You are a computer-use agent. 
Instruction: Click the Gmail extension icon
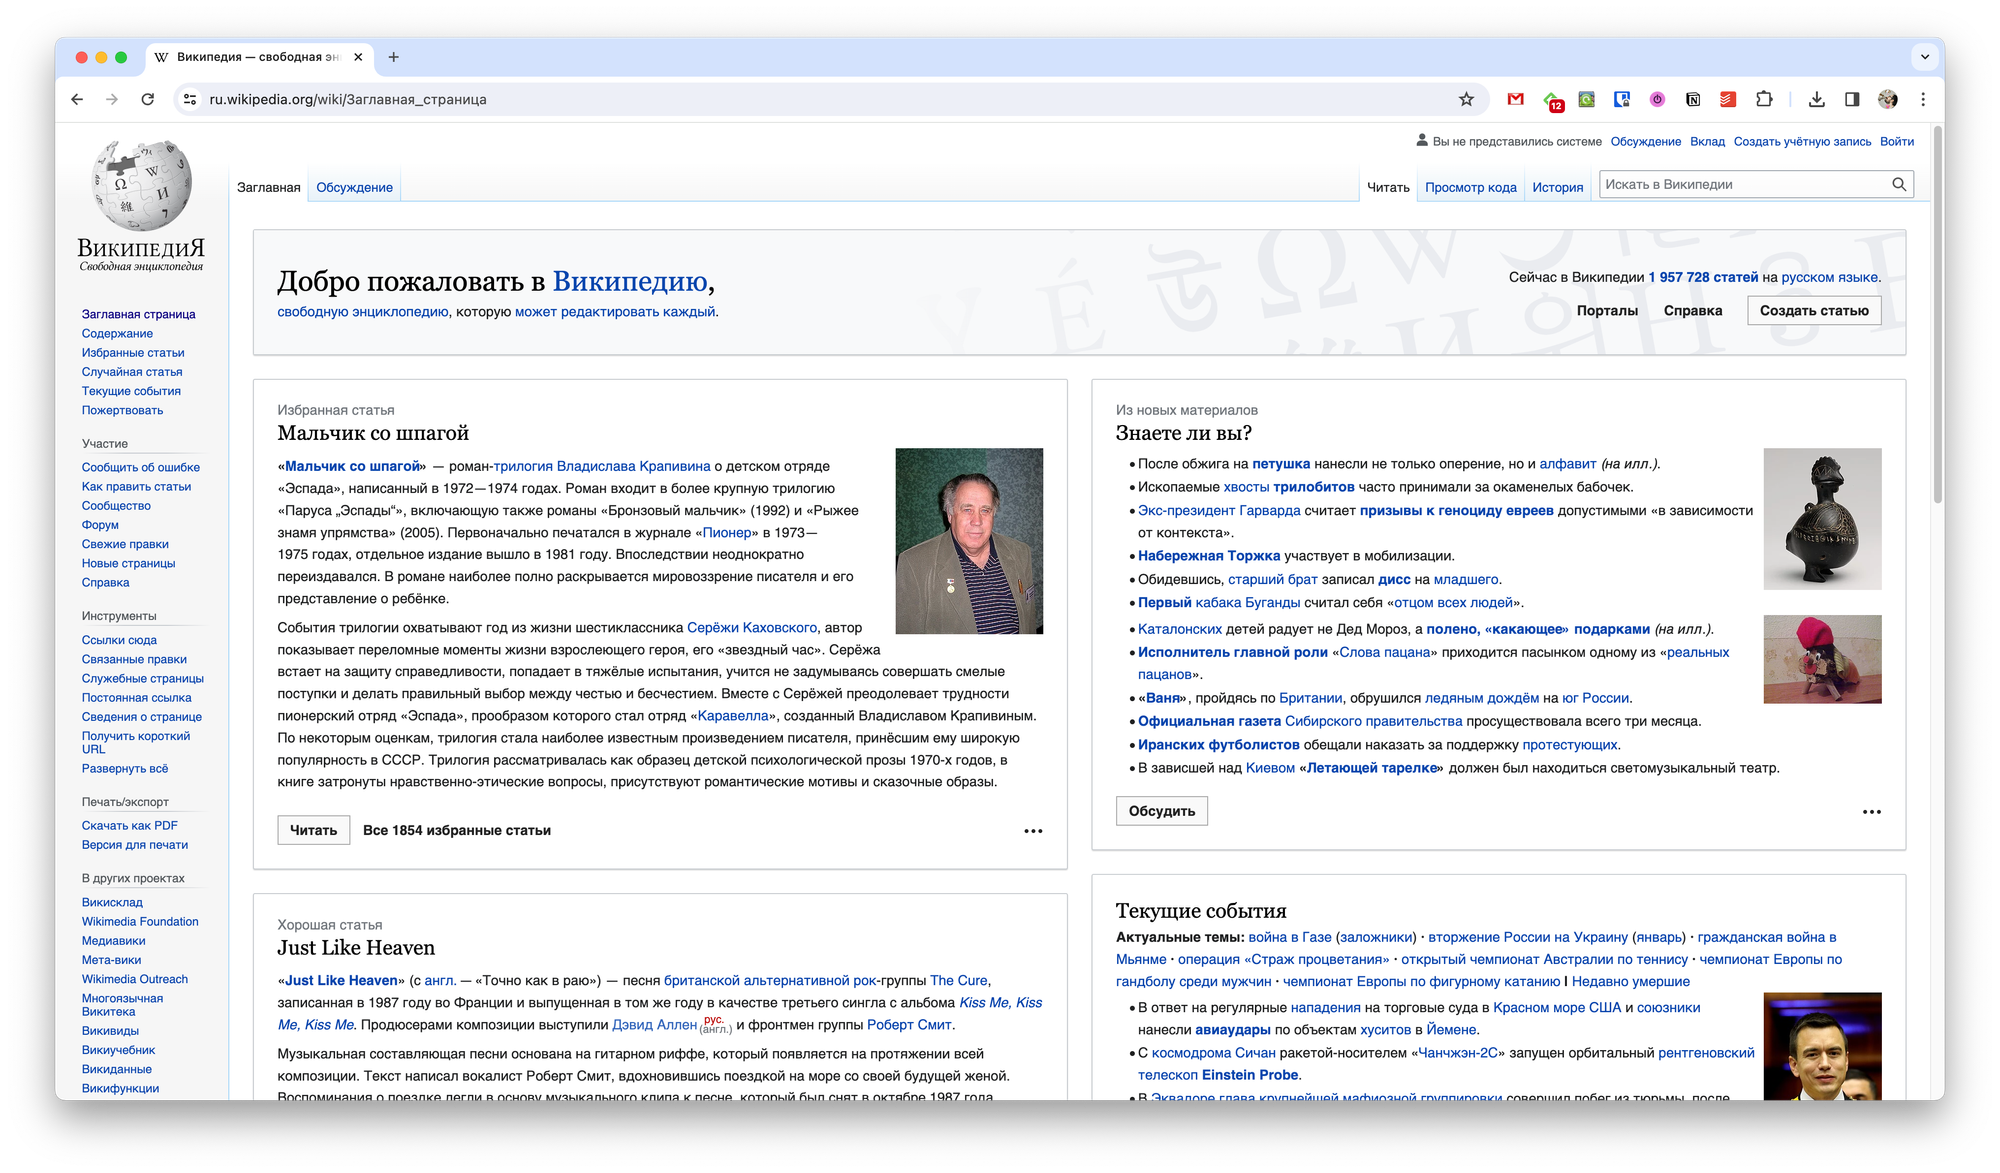click(1516, 99)
